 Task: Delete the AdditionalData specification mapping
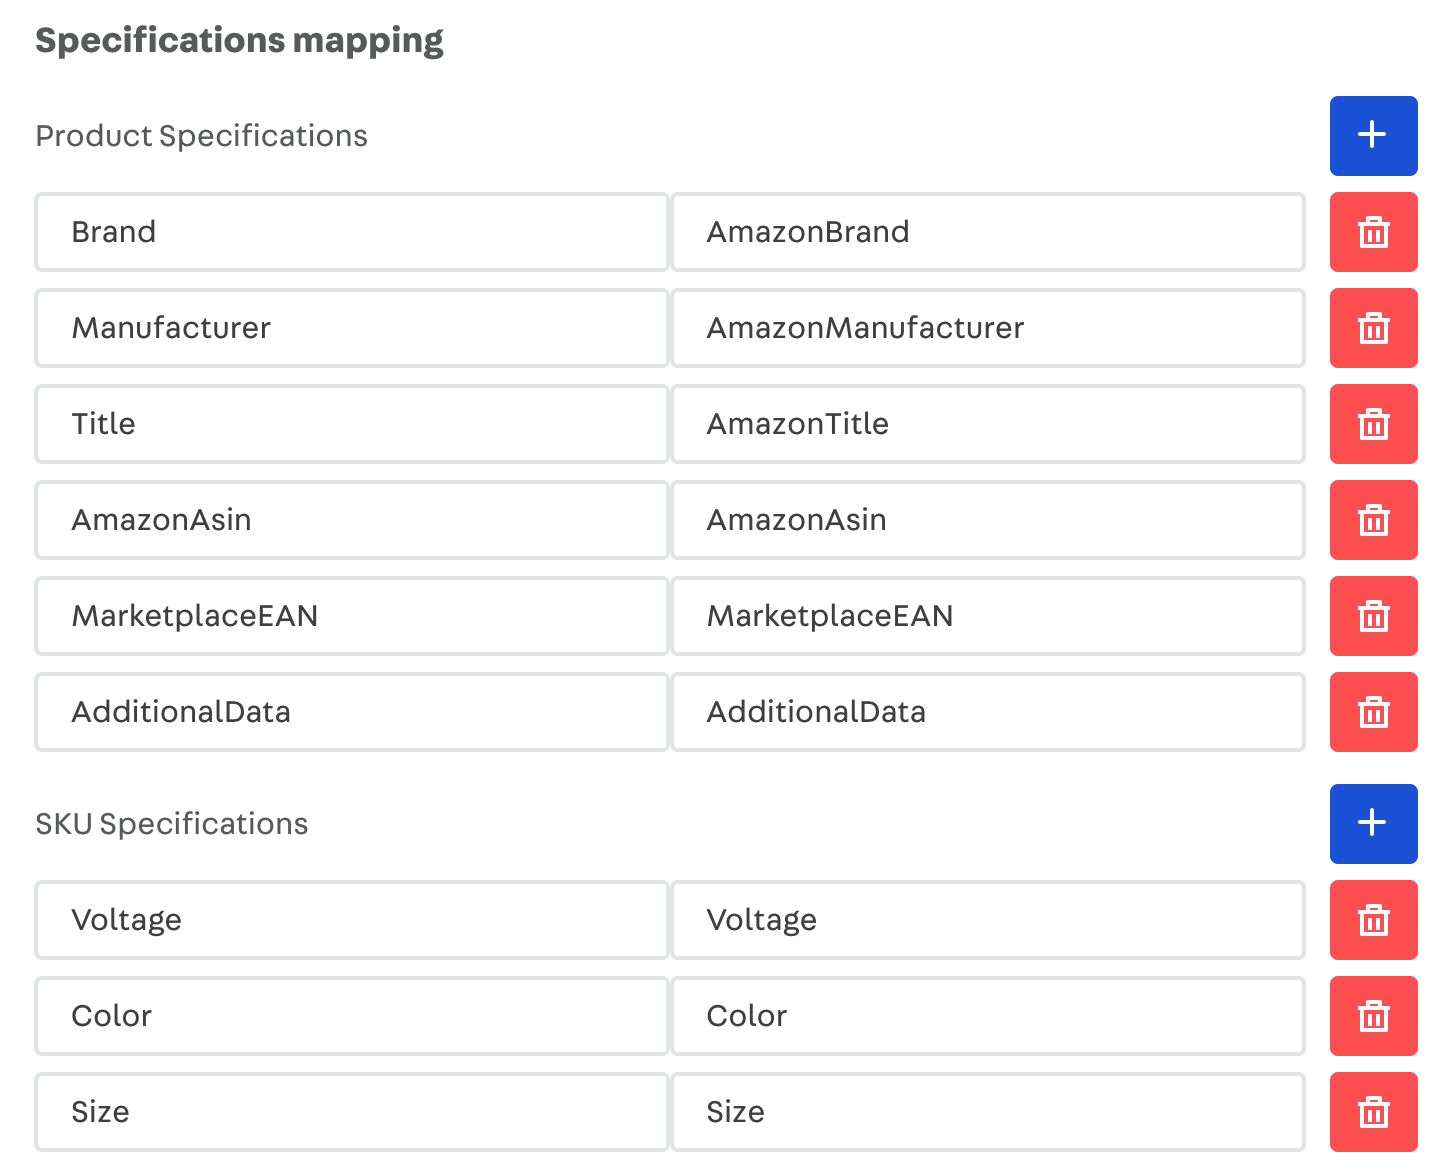tap(1373, 712)
